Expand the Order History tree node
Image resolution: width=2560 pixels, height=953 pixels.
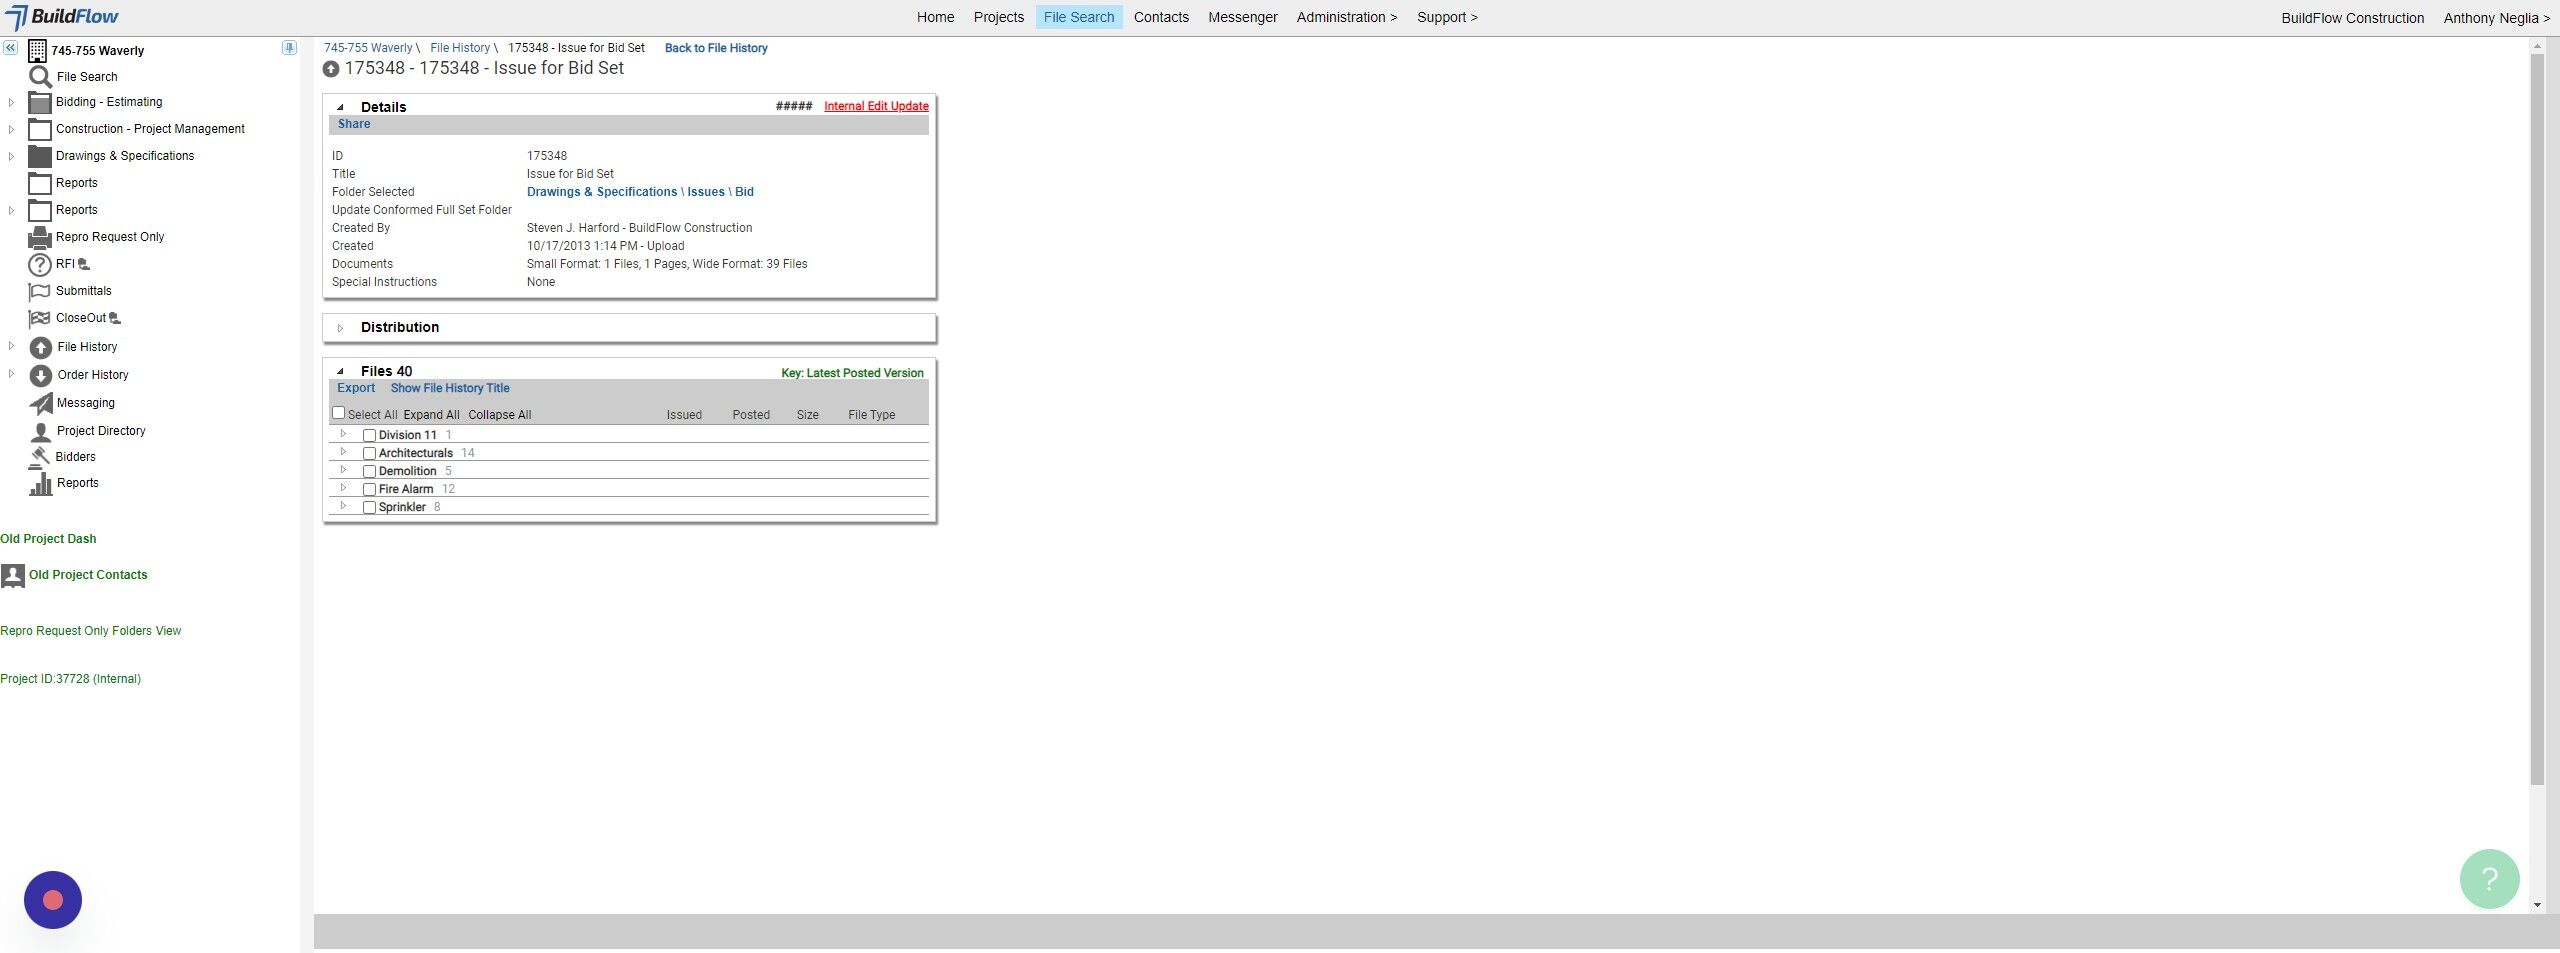pyautogui.click(x=11, y=374)
